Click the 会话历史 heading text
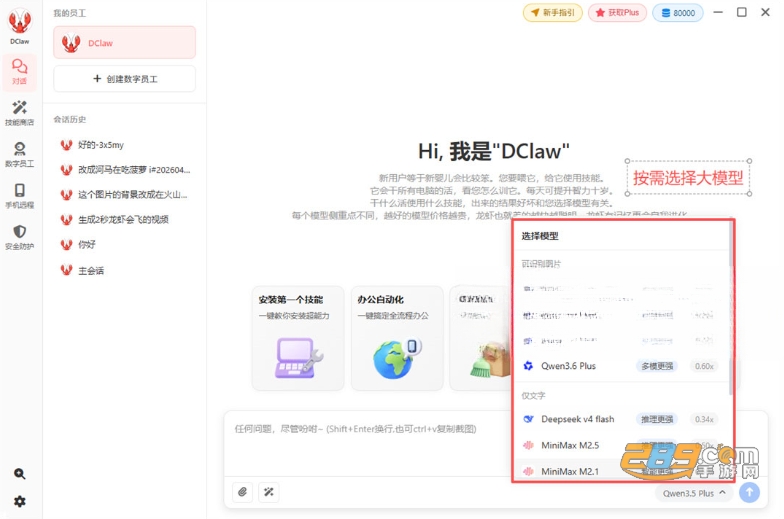The height and width of the screenshot is (519, 784). click(70, 119)
